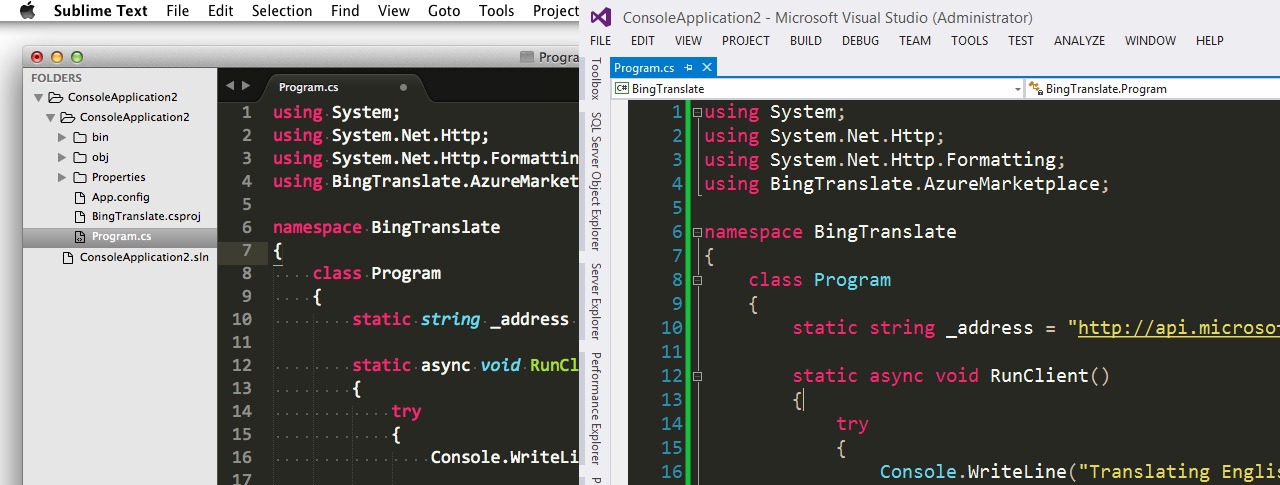Click the Sublime tab back arrow

[230, 87]
